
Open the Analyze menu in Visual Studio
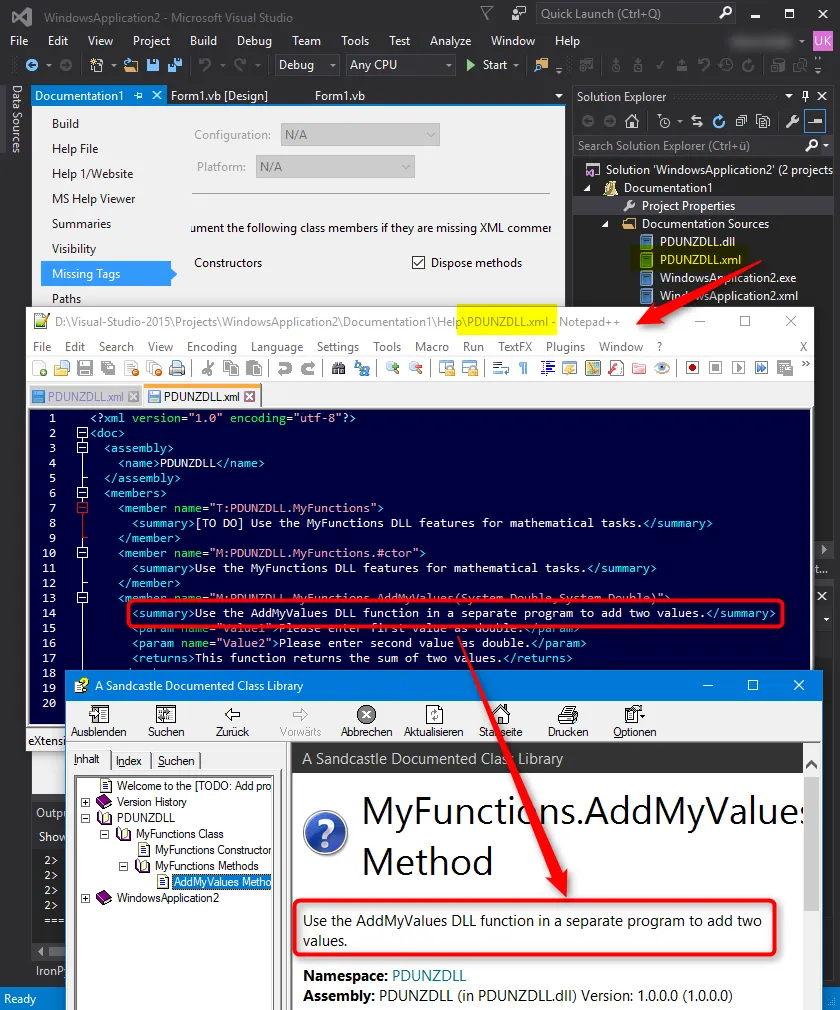click(450, 41)
